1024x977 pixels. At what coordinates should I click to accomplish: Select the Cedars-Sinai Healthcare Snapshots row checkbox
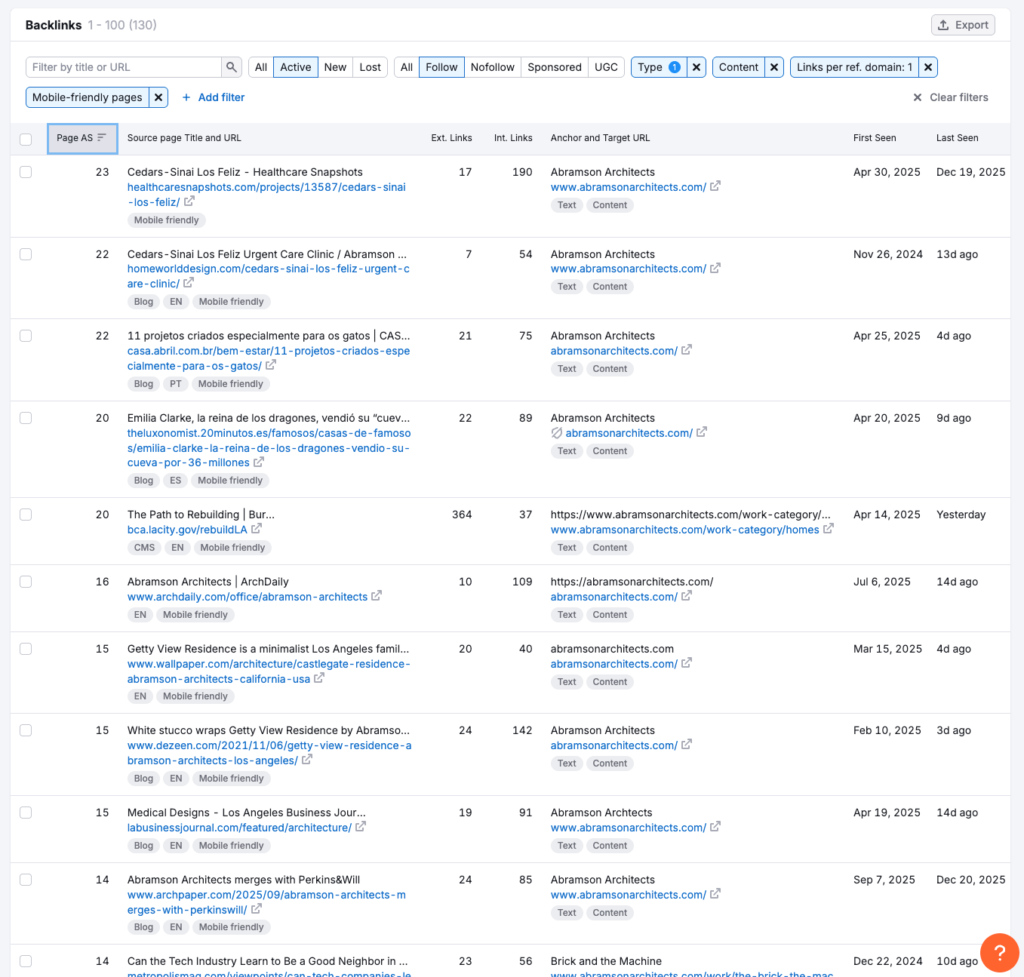[x=26, y=172]
